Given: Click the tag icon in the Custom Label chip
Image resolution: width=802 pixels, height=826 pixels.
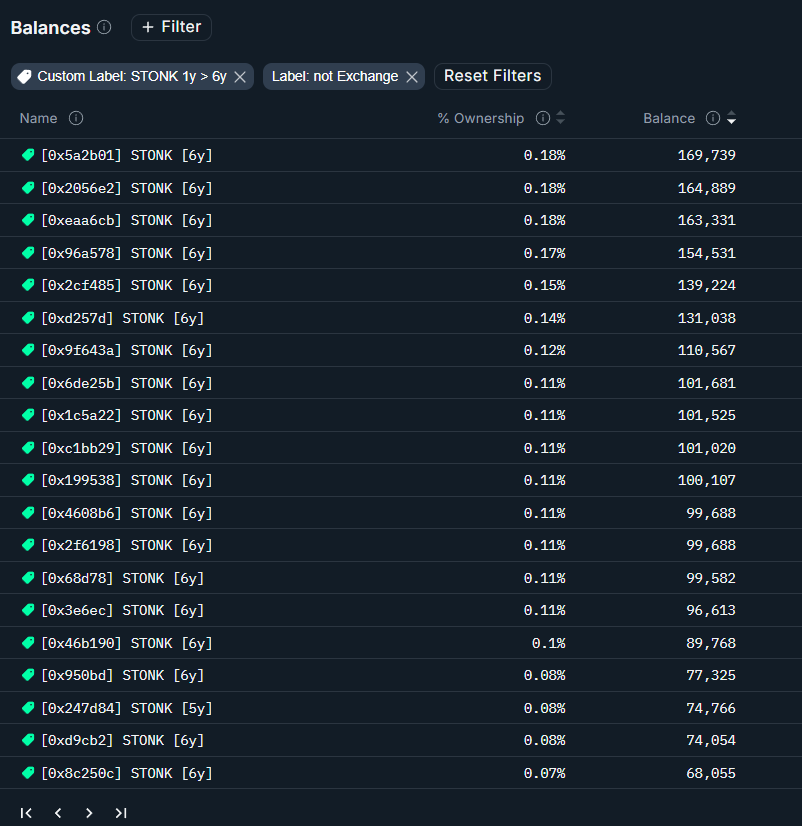Looking at the screenshot, I should pos(24,77).
